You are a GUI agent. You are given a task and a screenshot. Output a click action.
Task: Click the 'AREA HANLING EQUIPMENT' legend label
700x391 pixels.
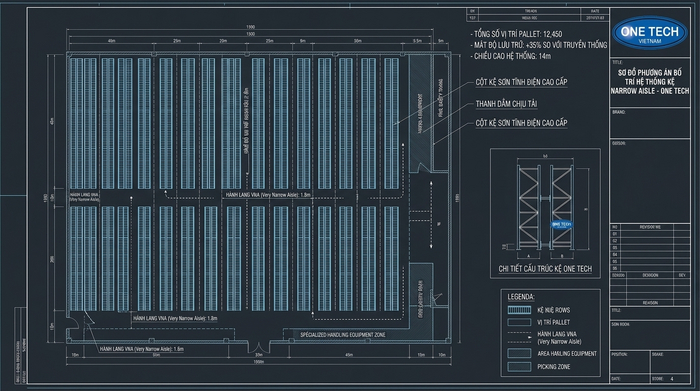[x=567, y=354]
